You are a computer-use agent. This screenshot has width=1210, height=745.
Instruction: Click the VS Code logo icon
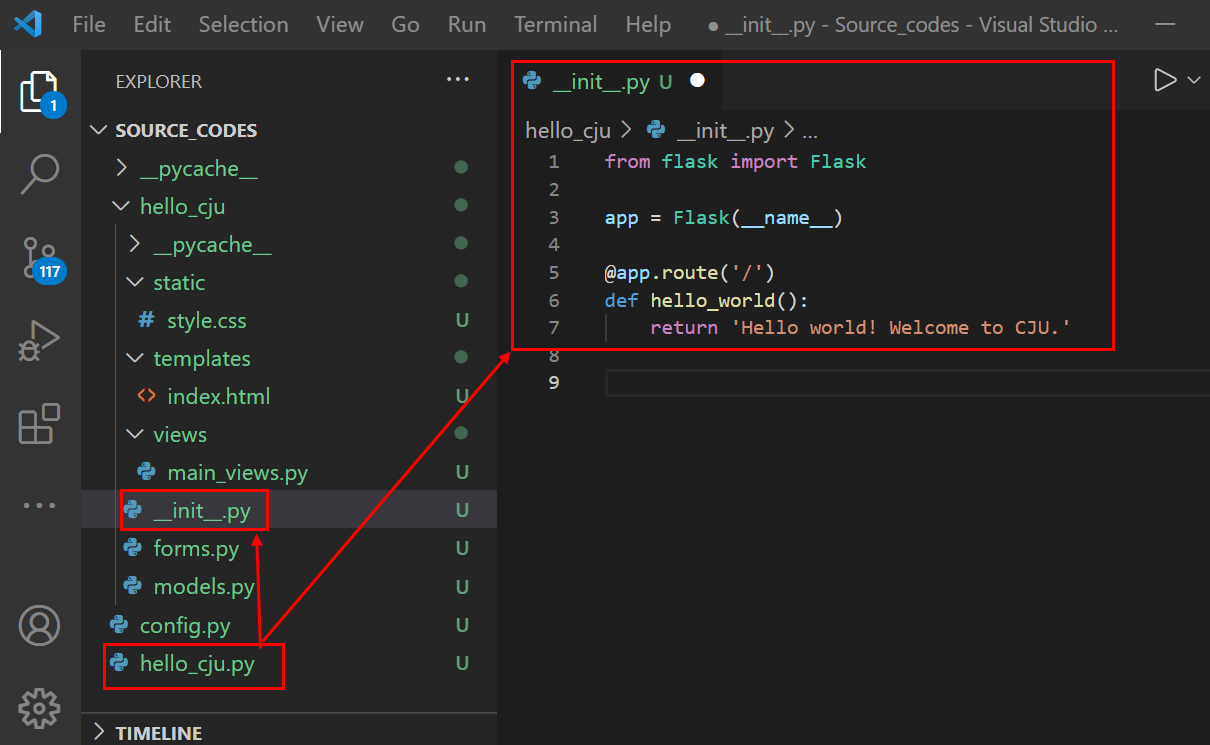pos(27,24)
